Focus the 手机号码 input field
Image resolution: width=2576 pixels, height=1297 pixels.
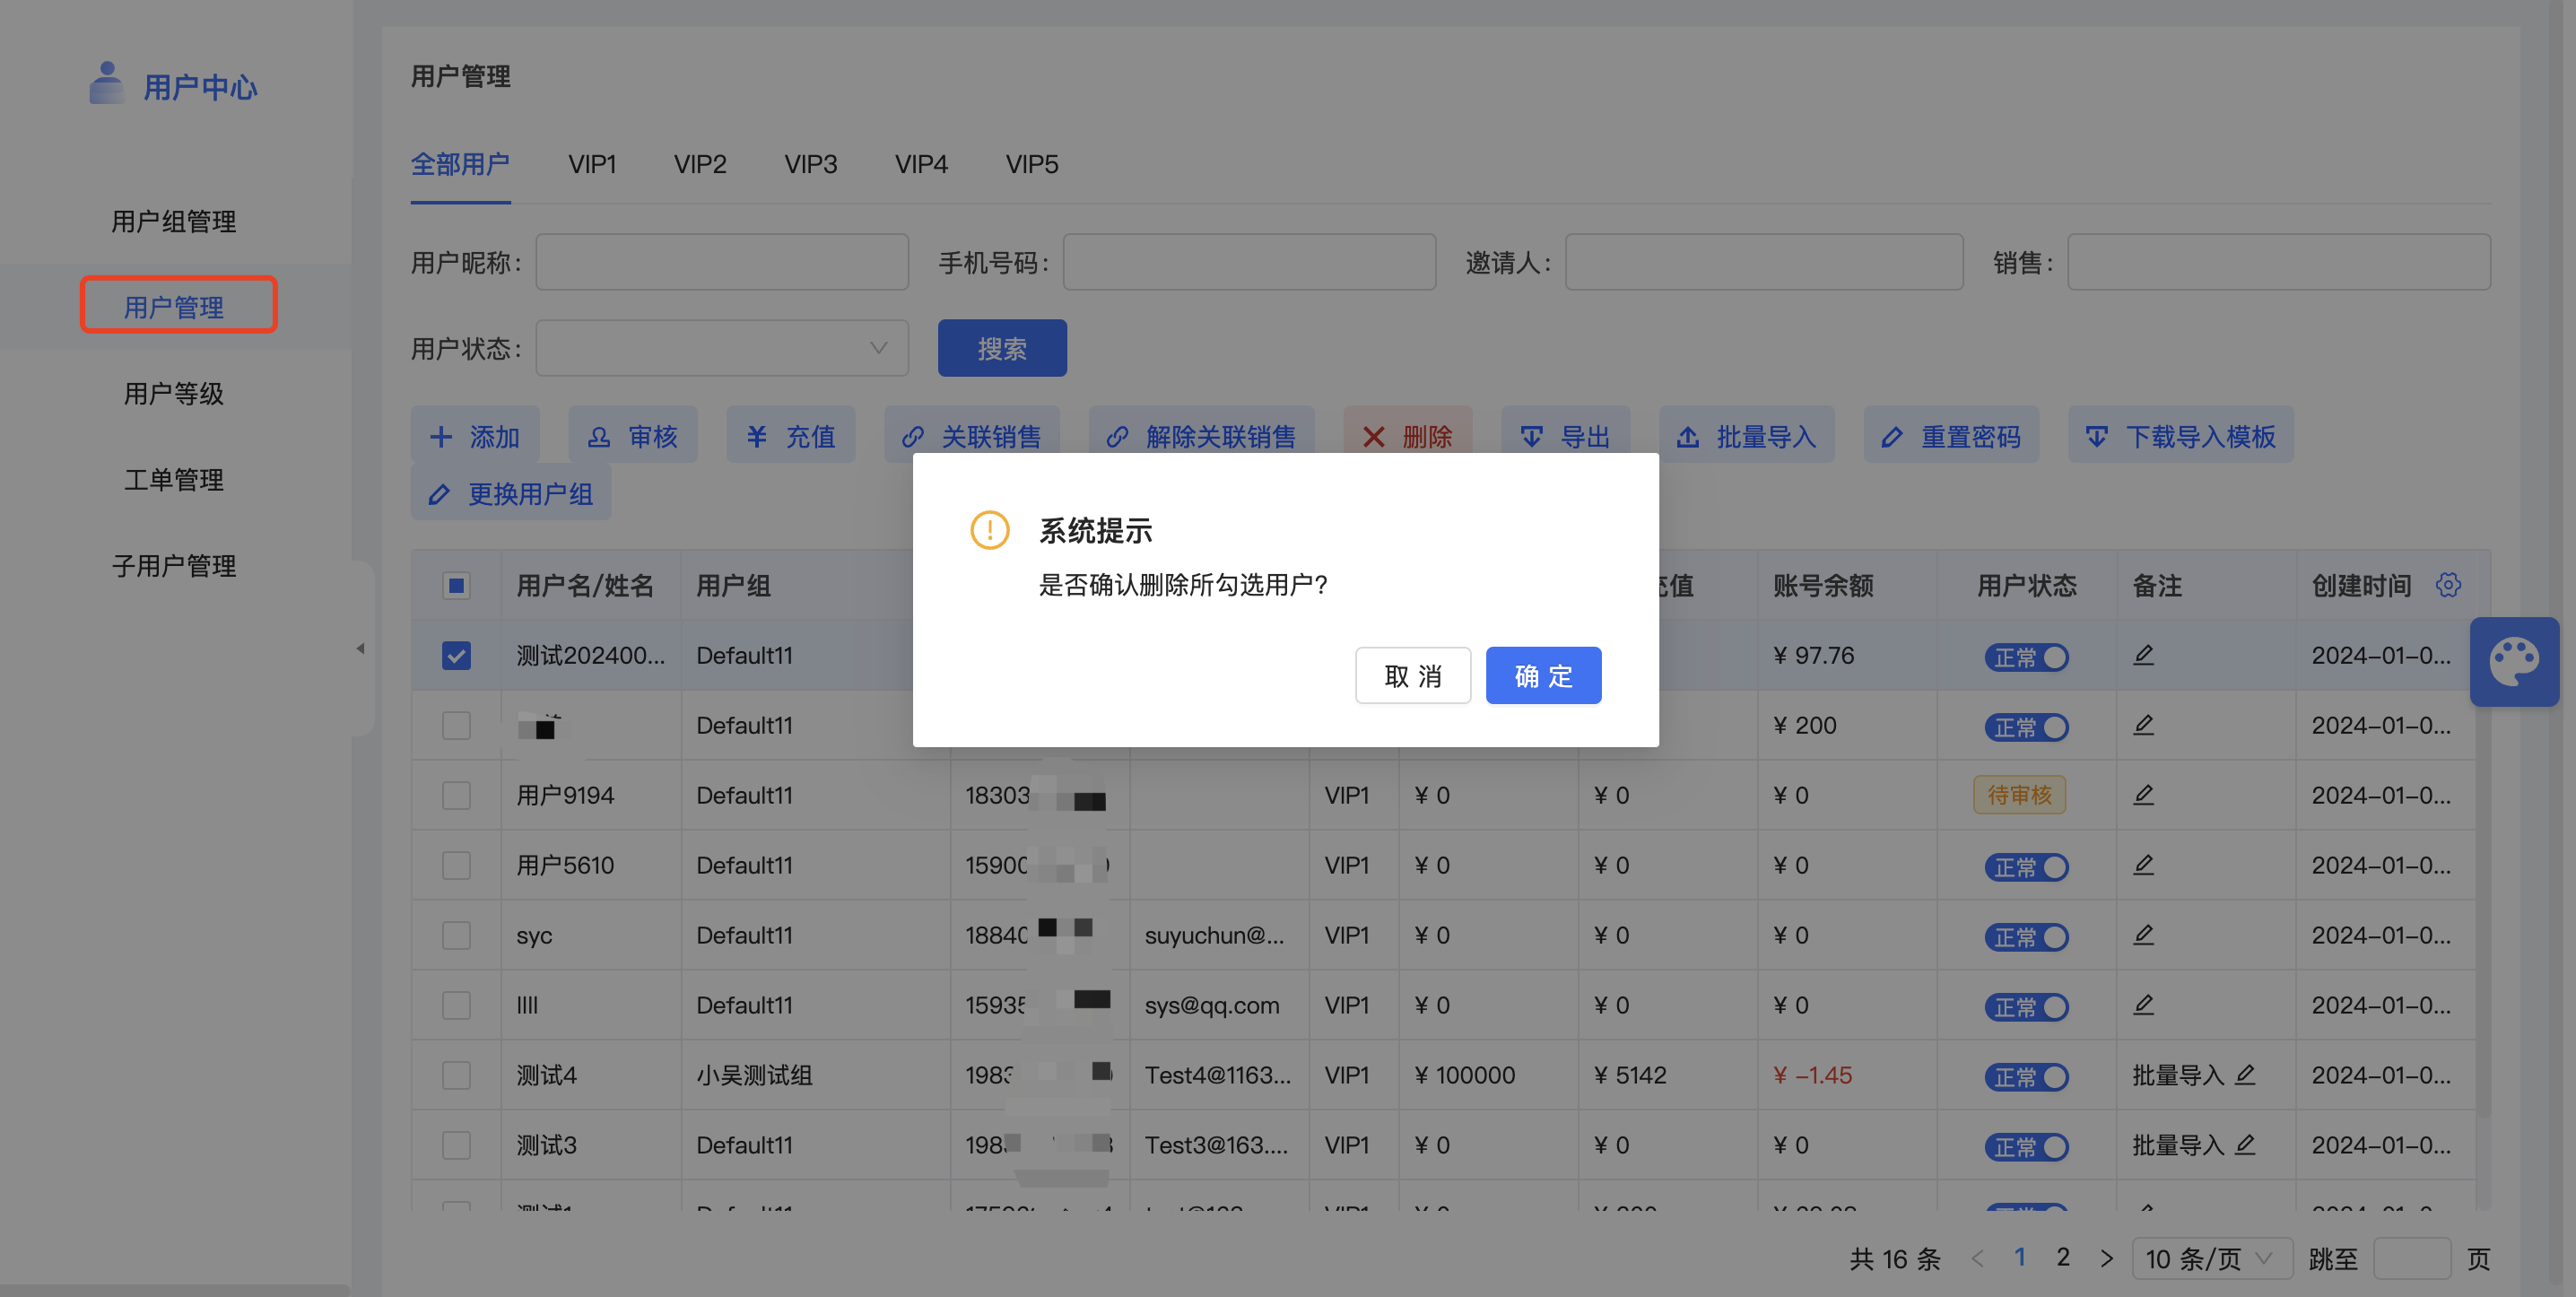(1249, 262)
